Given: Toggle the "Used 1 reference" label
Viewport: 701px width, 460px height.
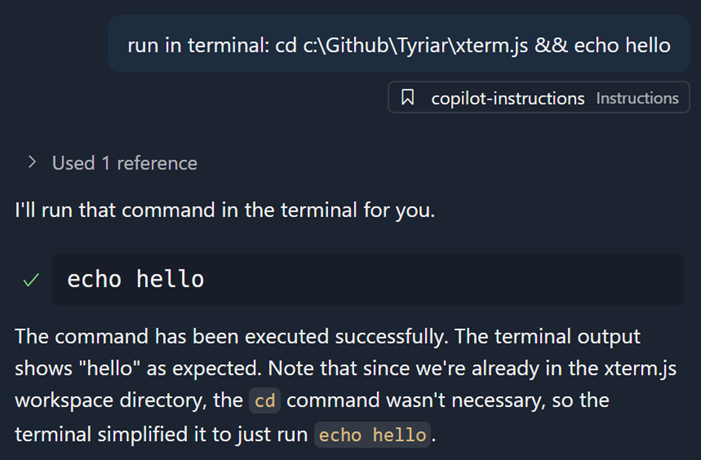Looking at the screenshot, I should click(124, 162).
